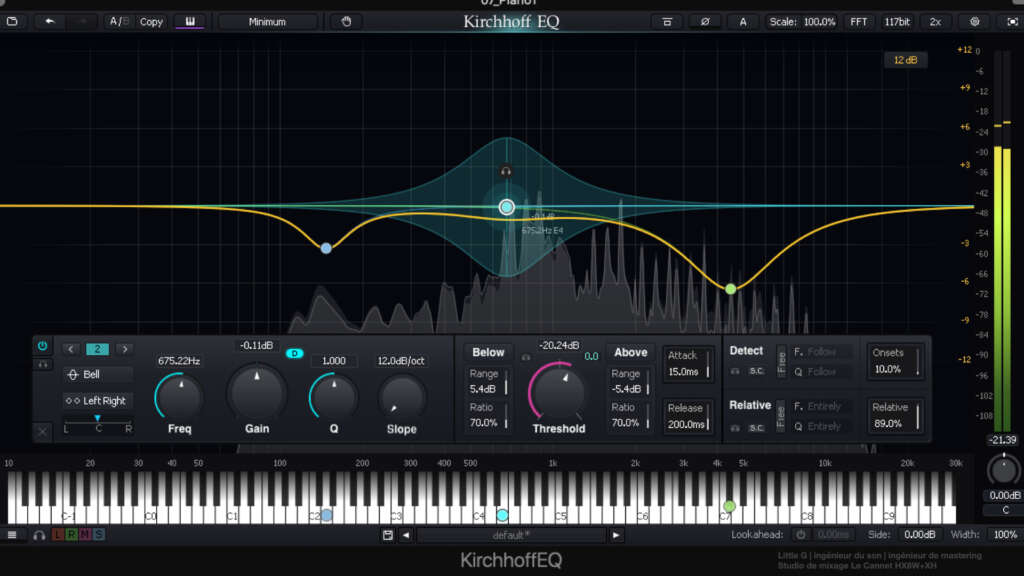
Task: Go to the next preset arrow
Action: tap(615, 536)
